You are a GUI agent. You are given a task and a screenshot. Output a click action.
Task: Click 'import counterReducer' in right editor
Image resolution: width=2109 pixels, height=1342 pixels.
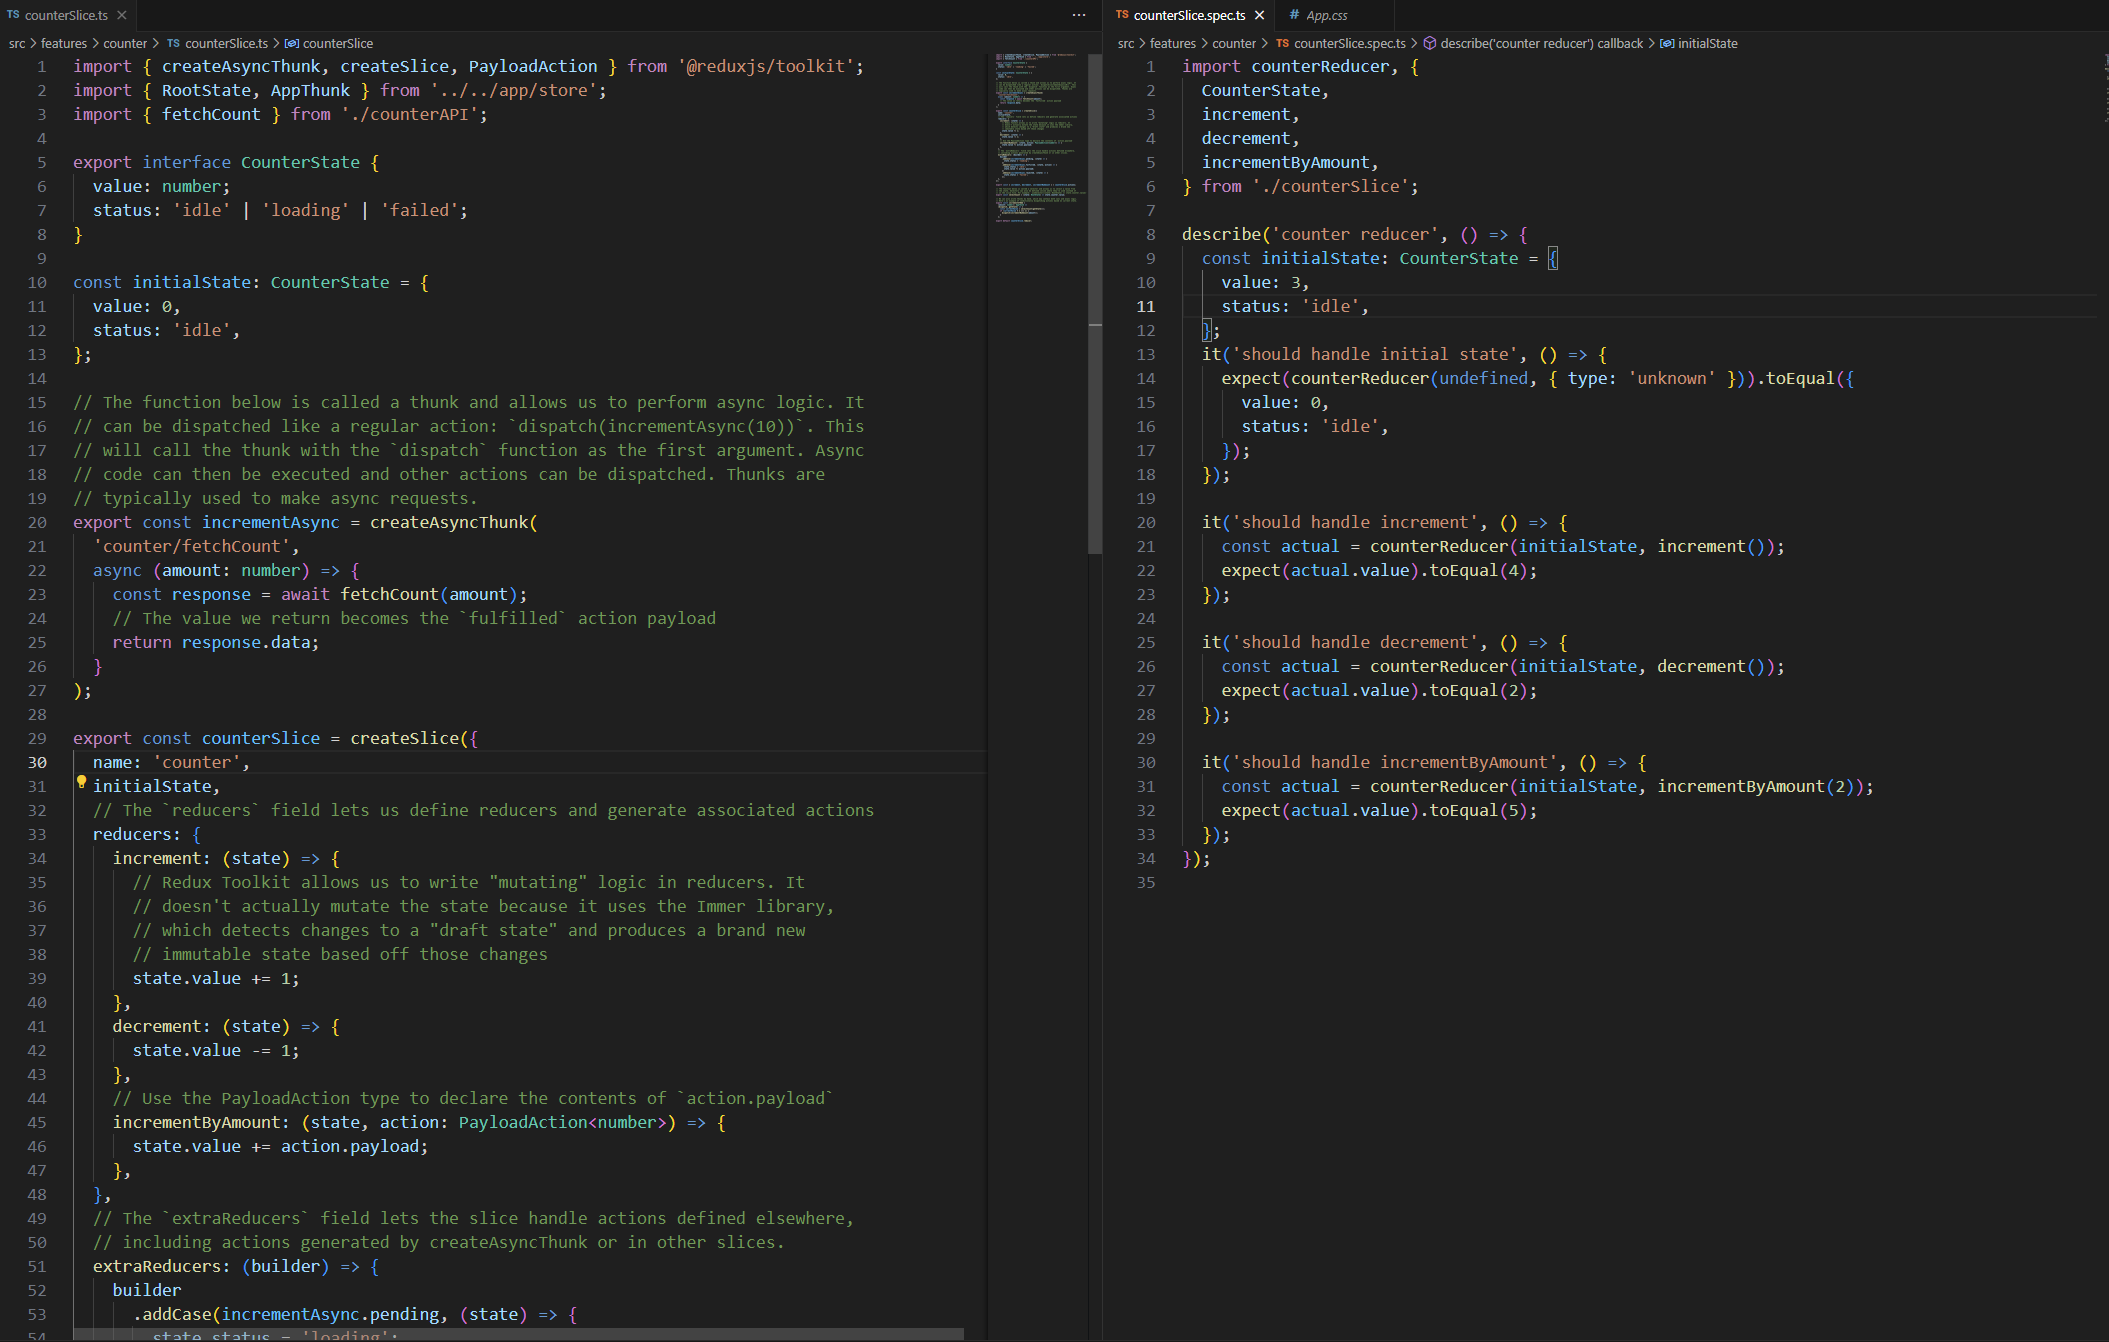(1286, 66)
